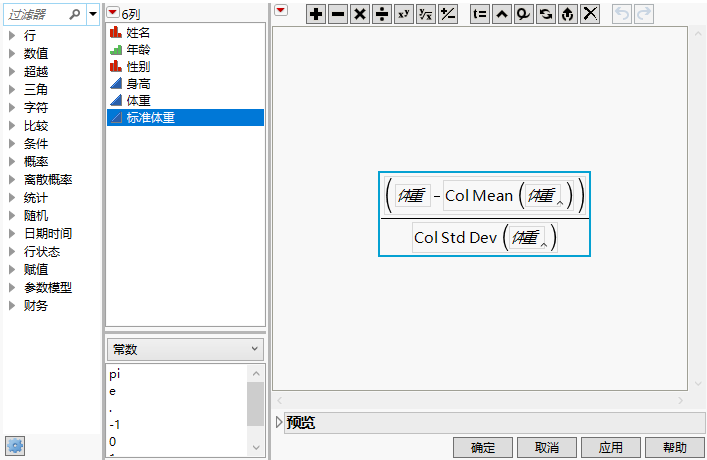The image size is (707, 460).
Task: Click the undo arrow button
Action: [622, 14]
